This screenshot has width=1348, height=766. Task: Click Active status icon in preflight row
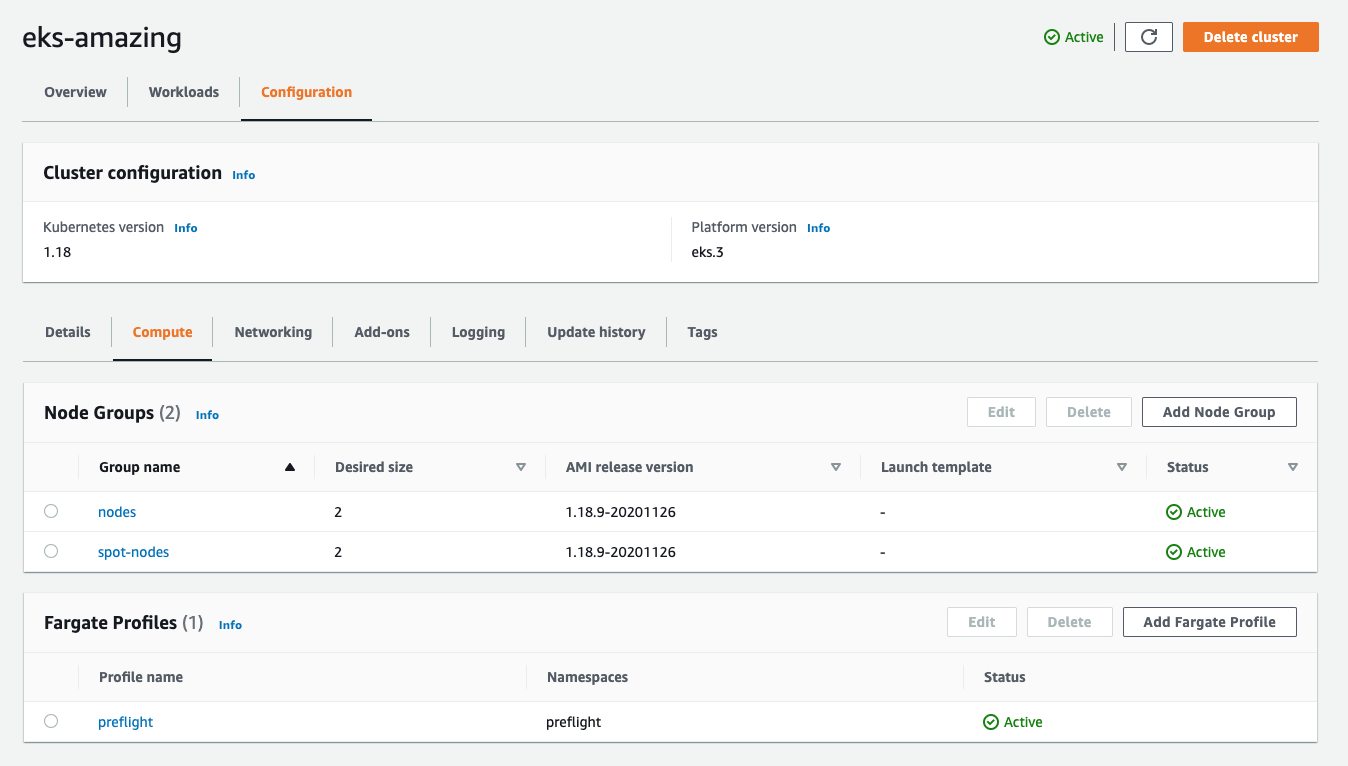pos(991,722)
